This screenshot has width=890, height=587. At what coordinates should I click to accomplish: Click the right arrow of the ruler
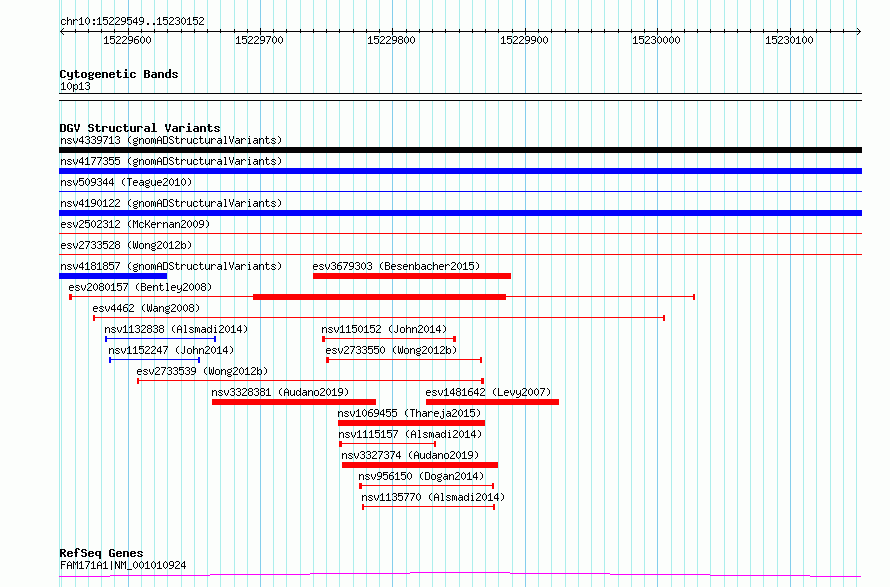point(858,31)
